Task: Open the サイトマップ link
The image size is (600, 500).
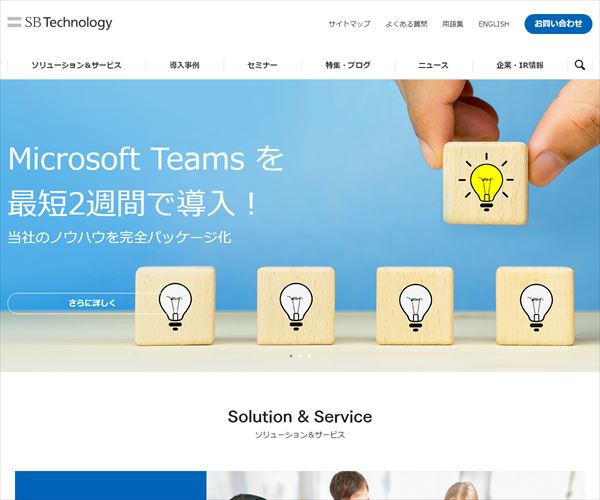Action: [x=349, y=24]
